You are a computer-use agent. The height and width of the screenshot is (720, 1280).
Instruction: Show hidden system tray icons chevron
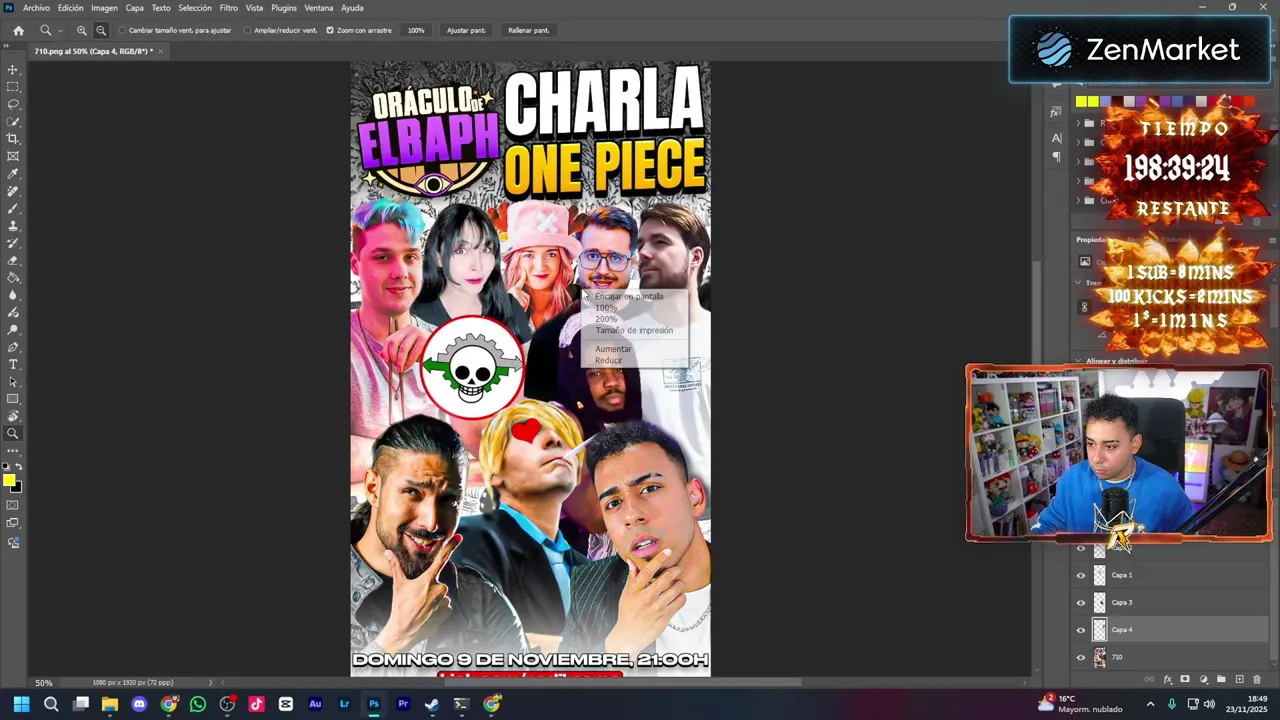pyautogui.click(x=1150, y=704)
